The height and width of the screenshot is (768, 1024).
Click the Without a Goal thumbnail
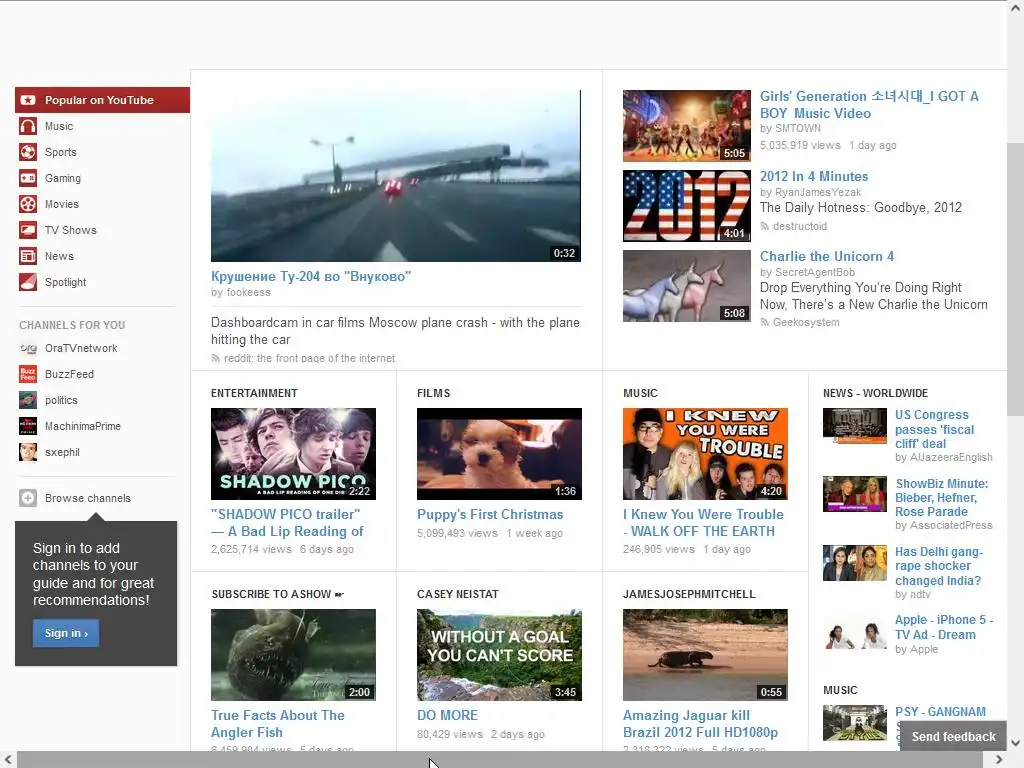499,655
